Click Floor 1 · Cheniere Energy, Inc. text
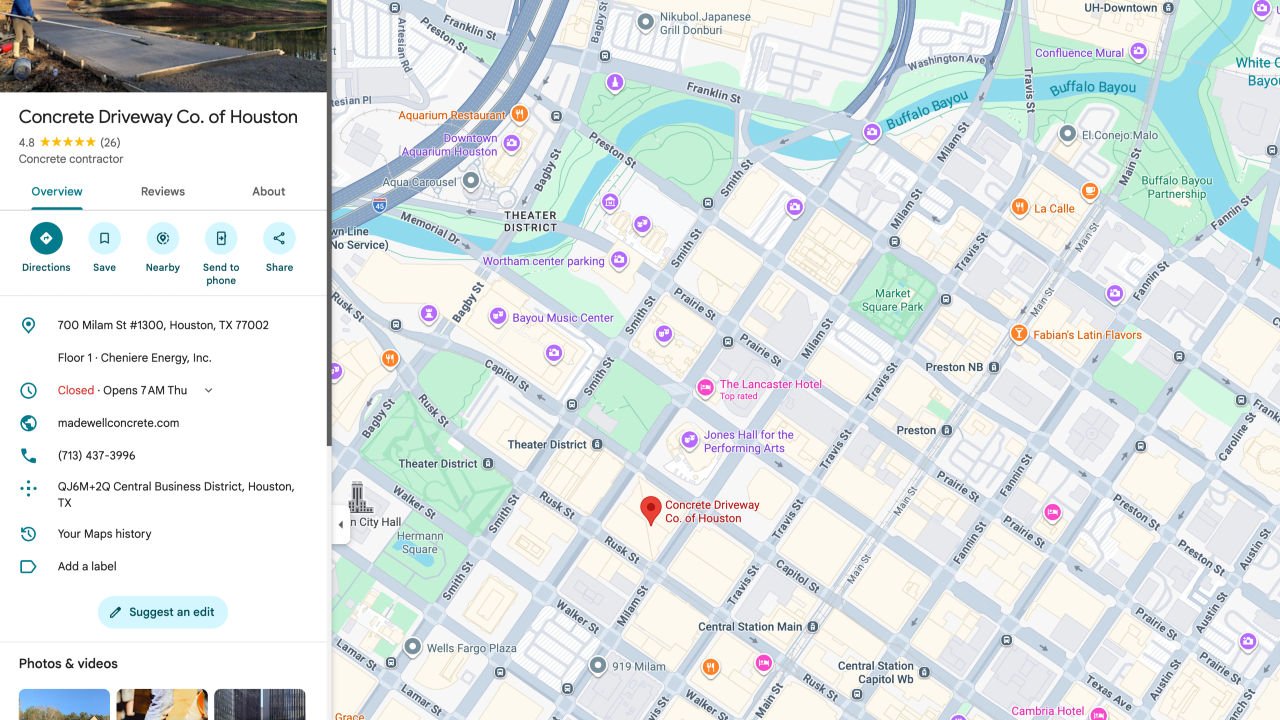 tap(134, 357)
